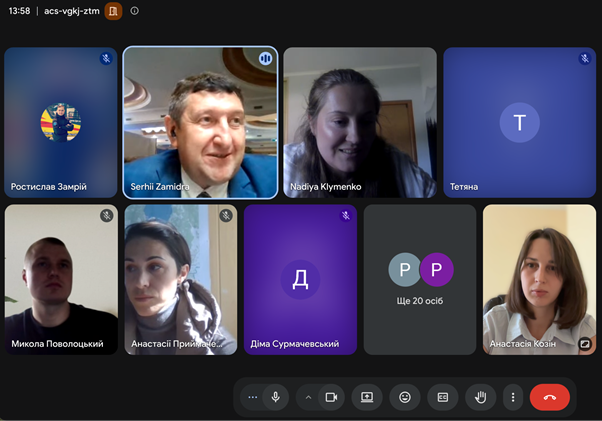Screen dimensions: 602x421
Task: Click the red leave call button
Action: click(550, 397)
